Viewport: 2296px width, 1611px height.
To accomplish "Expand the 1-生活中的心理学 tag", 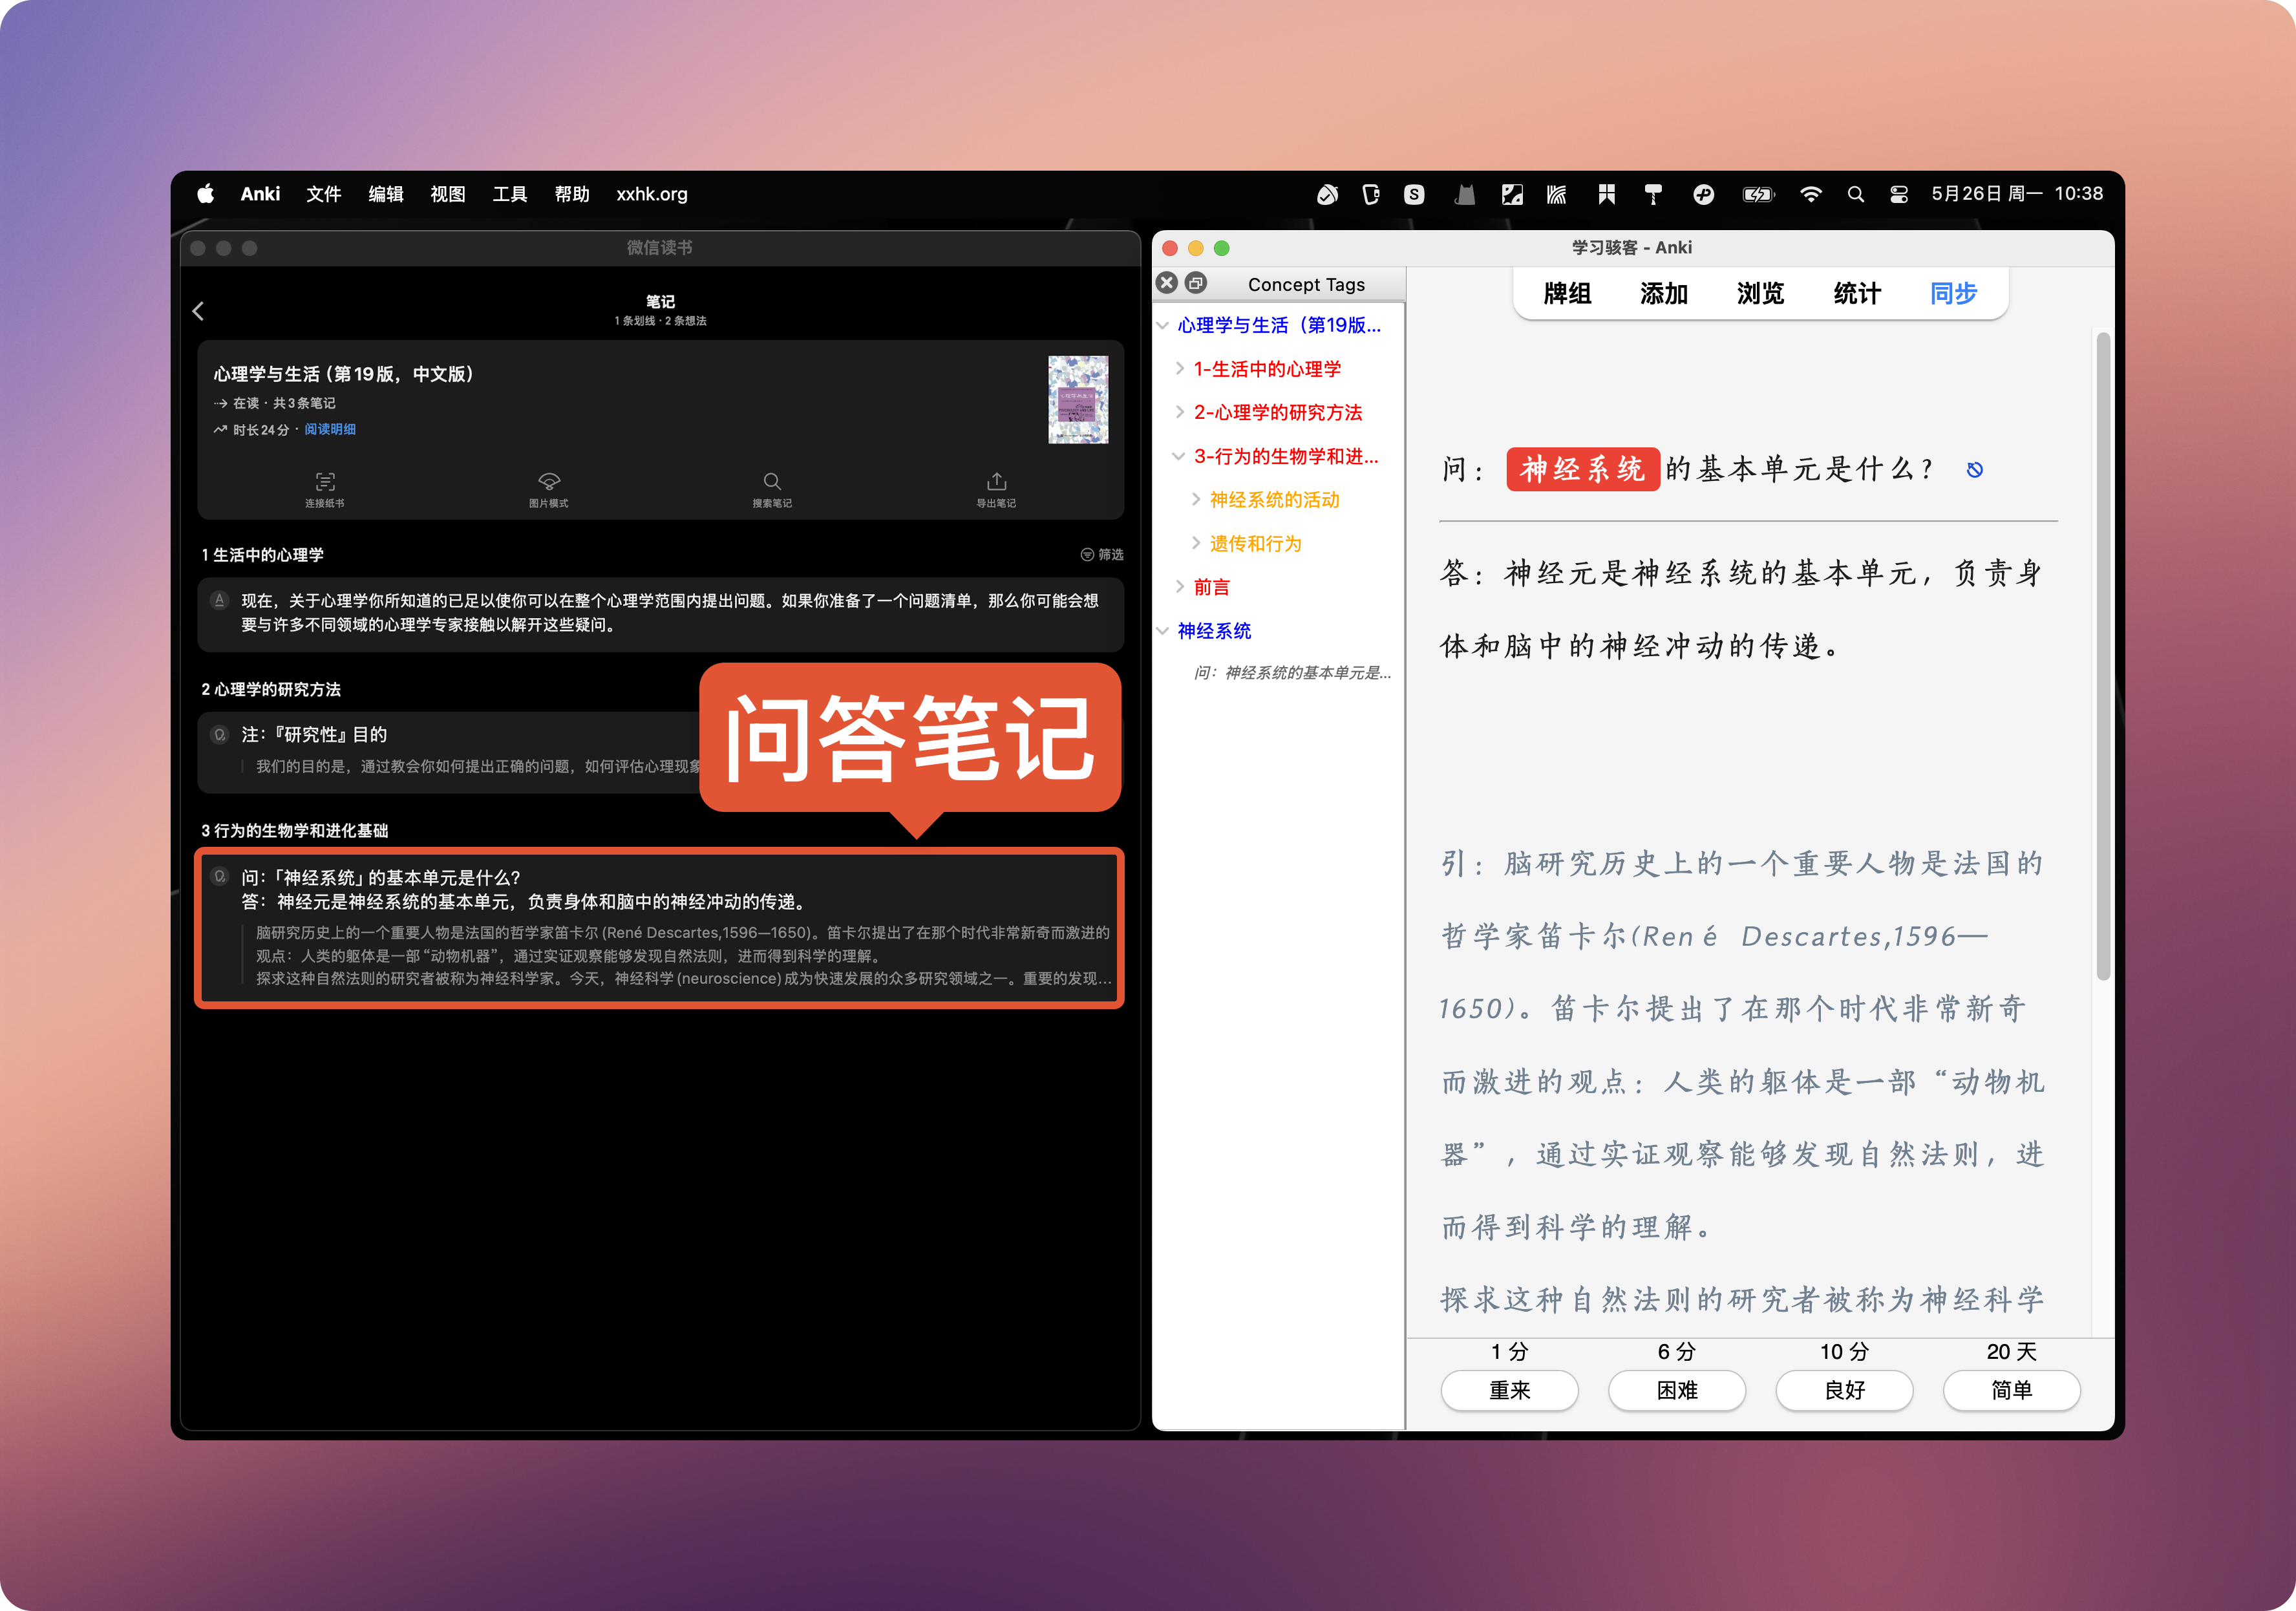I will tap(1180, 369).
